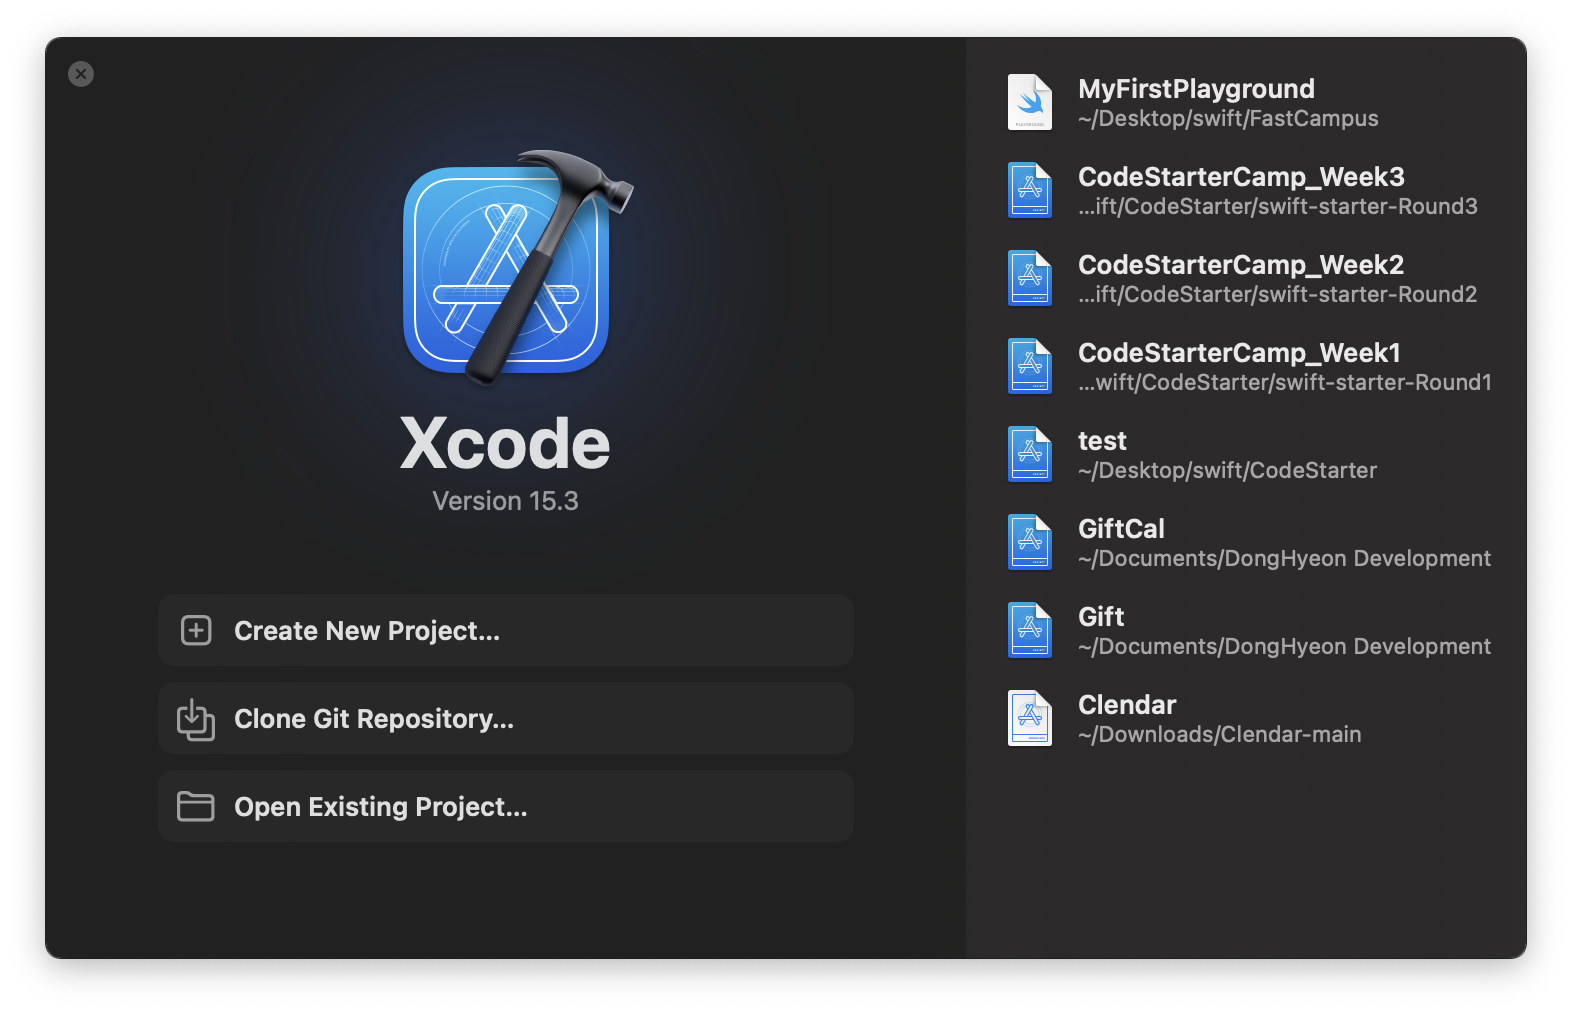Screen dimensions: 1572x1012
Task: Click the Version 15.3 label
Action: 505,501
